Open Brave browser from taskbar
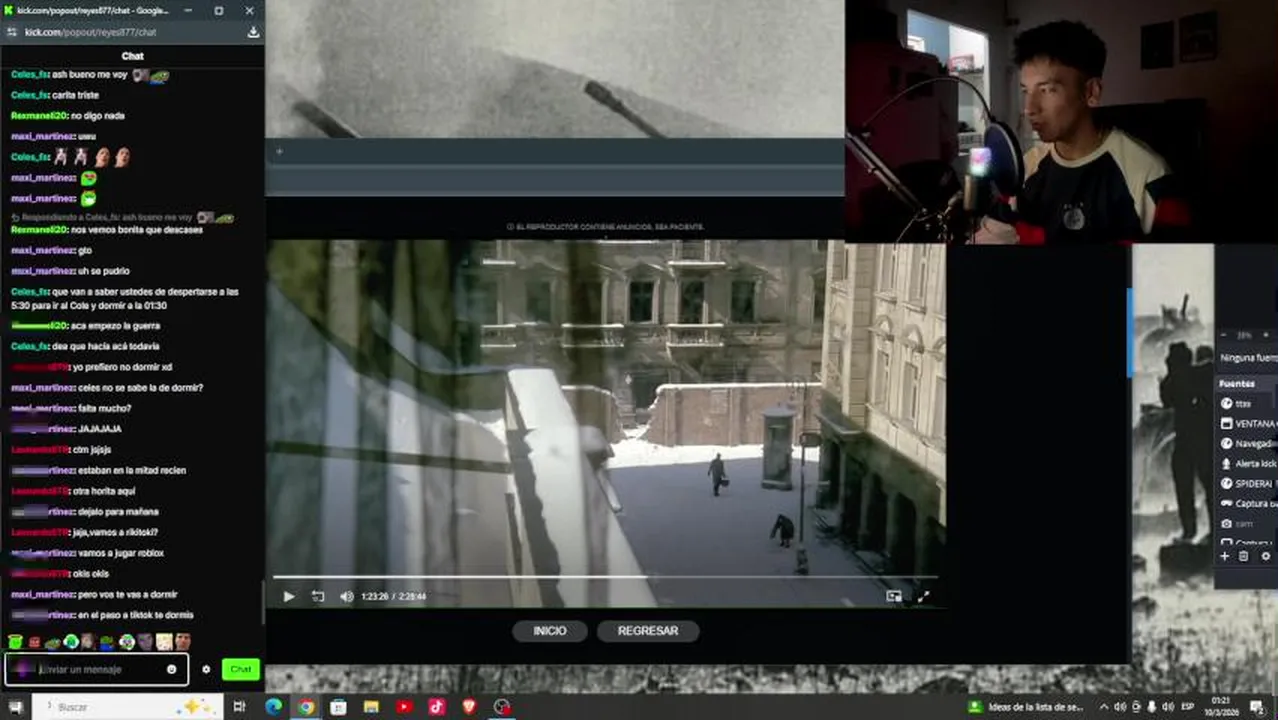 click(469, 707)
